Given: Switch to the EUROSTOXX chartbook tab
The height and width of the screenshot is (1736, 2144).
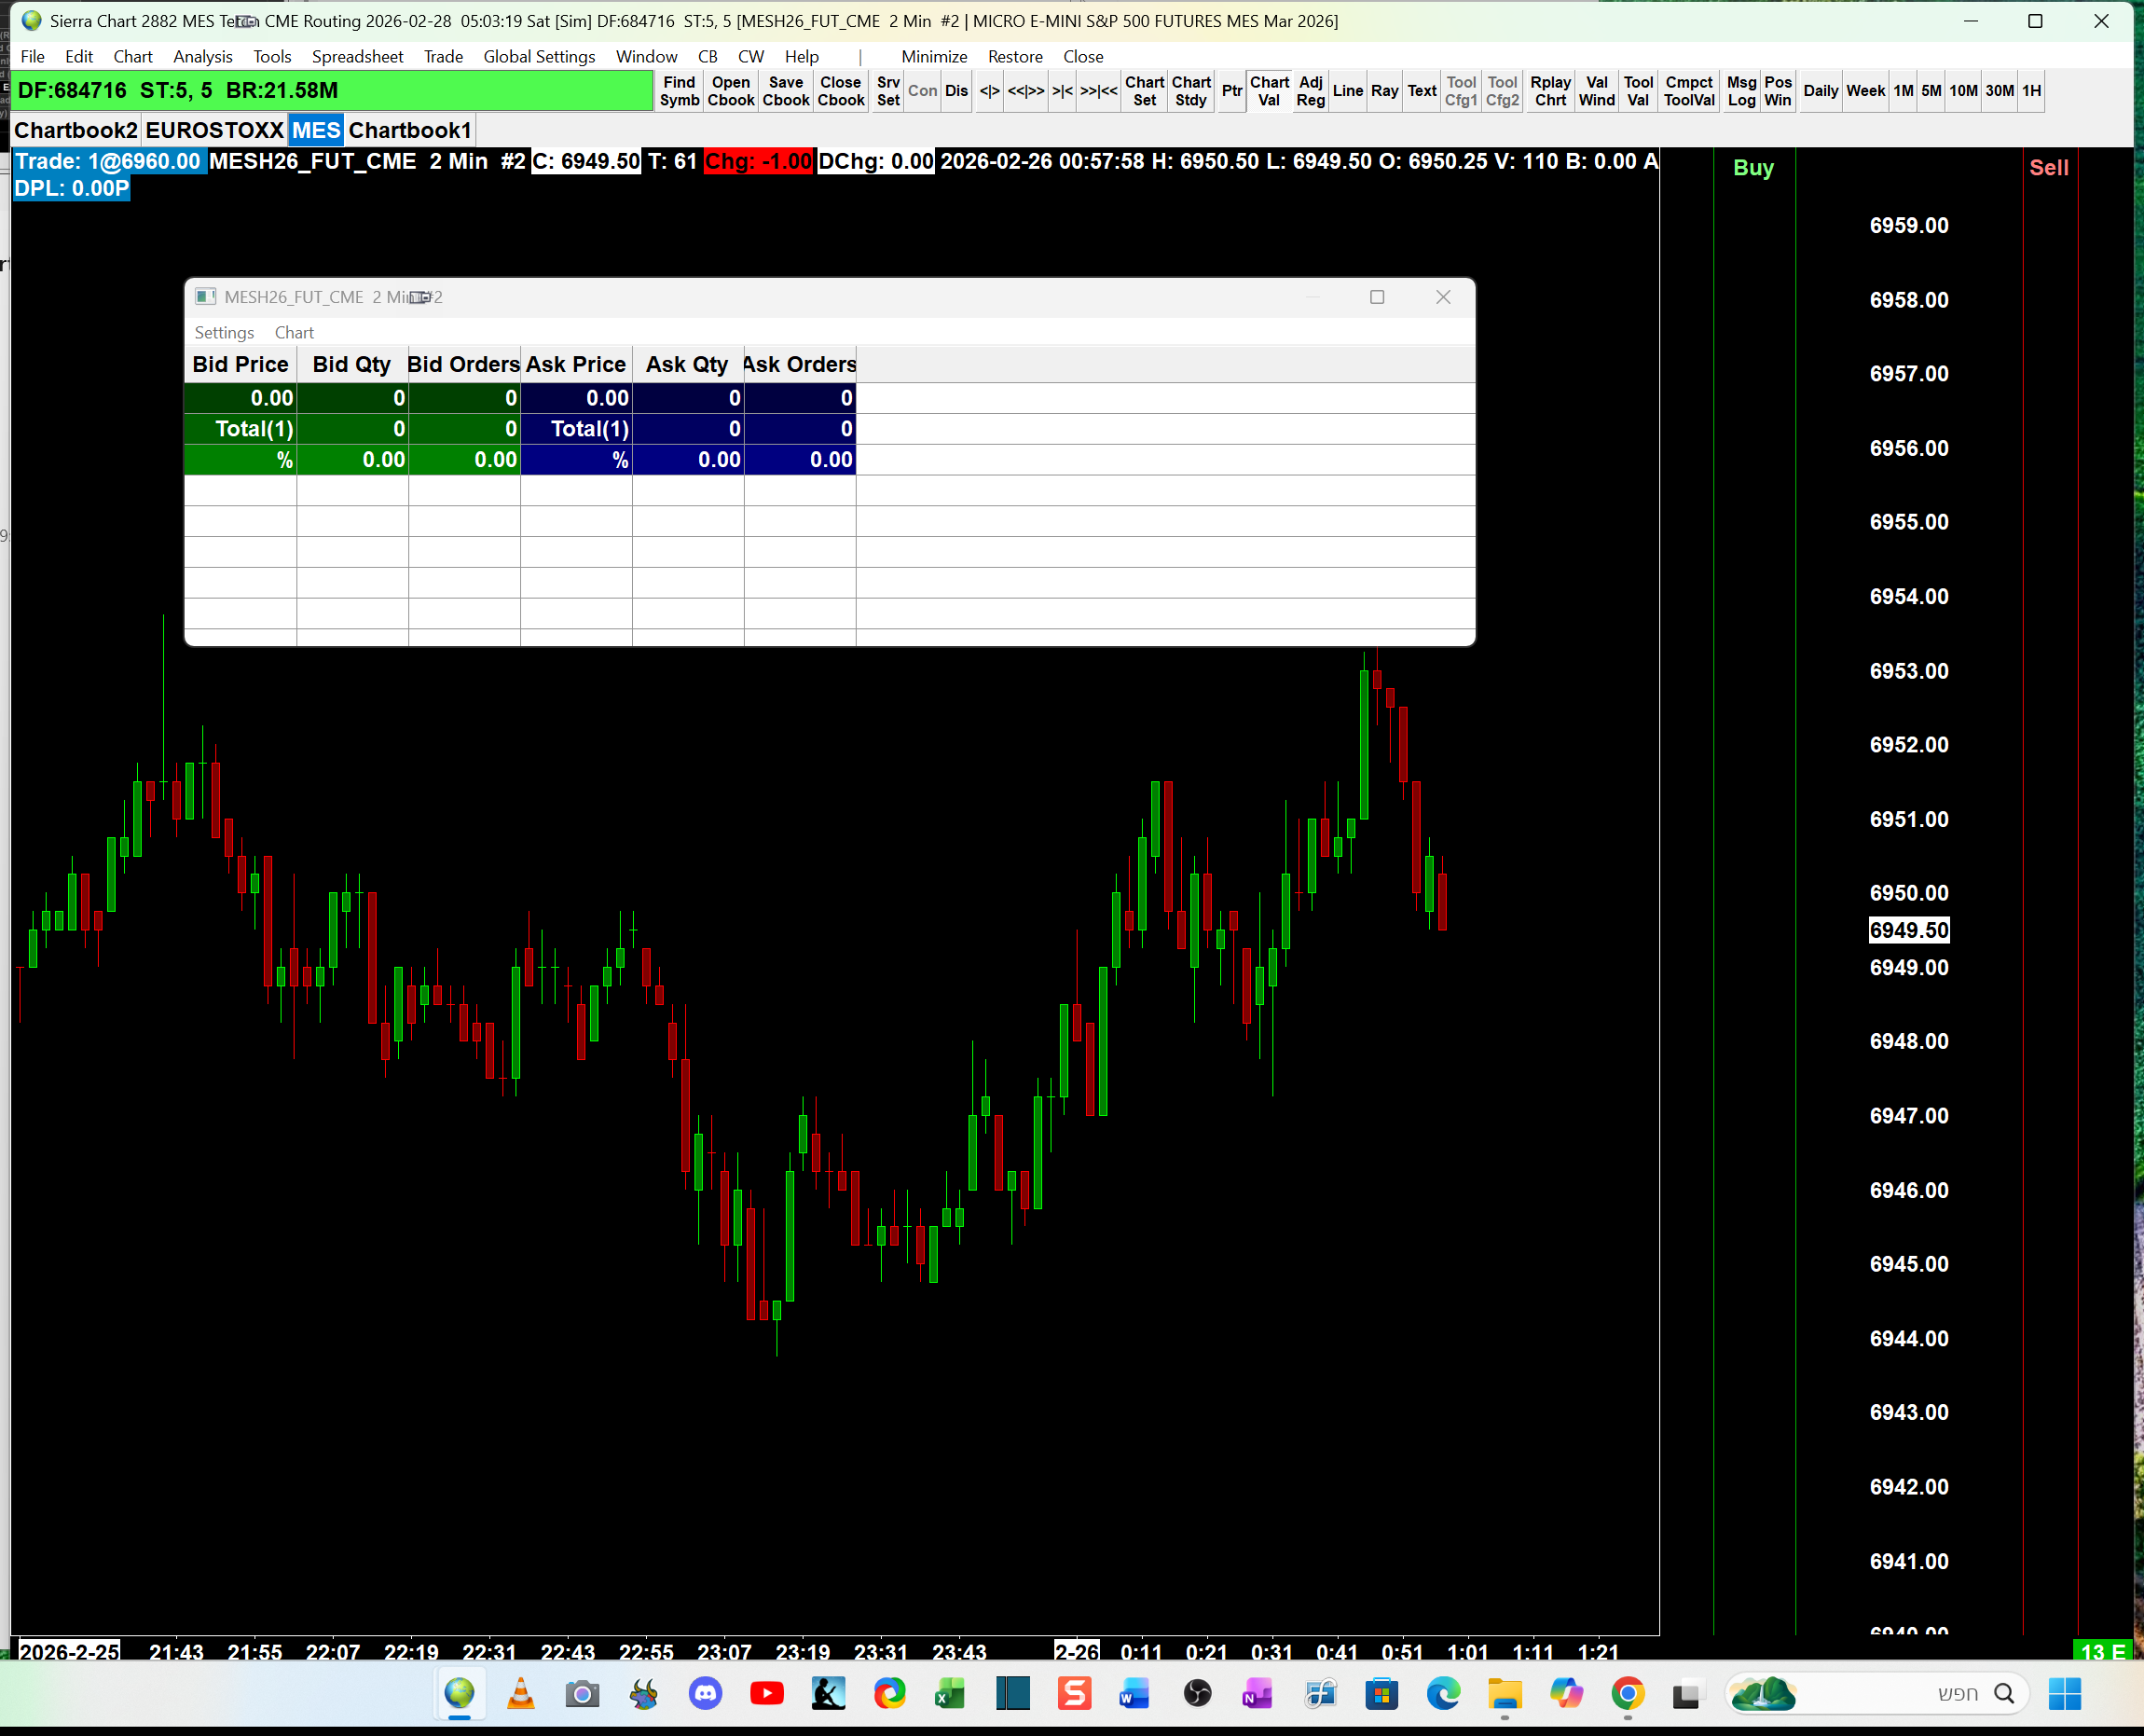Looking at the screenshot, I should tap(214, 131).
